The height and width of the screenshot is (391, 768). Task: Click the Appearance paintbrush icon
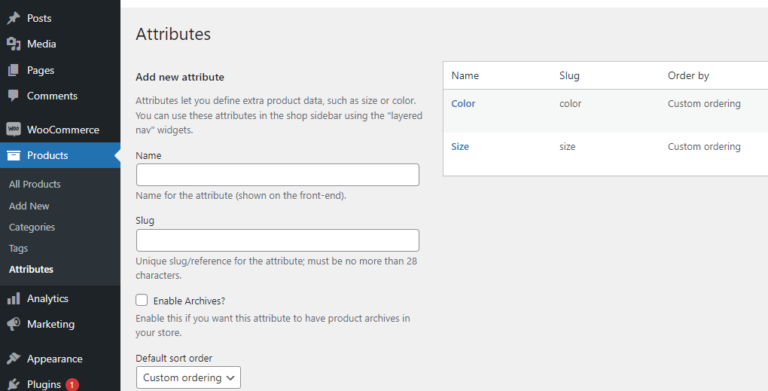13,359
